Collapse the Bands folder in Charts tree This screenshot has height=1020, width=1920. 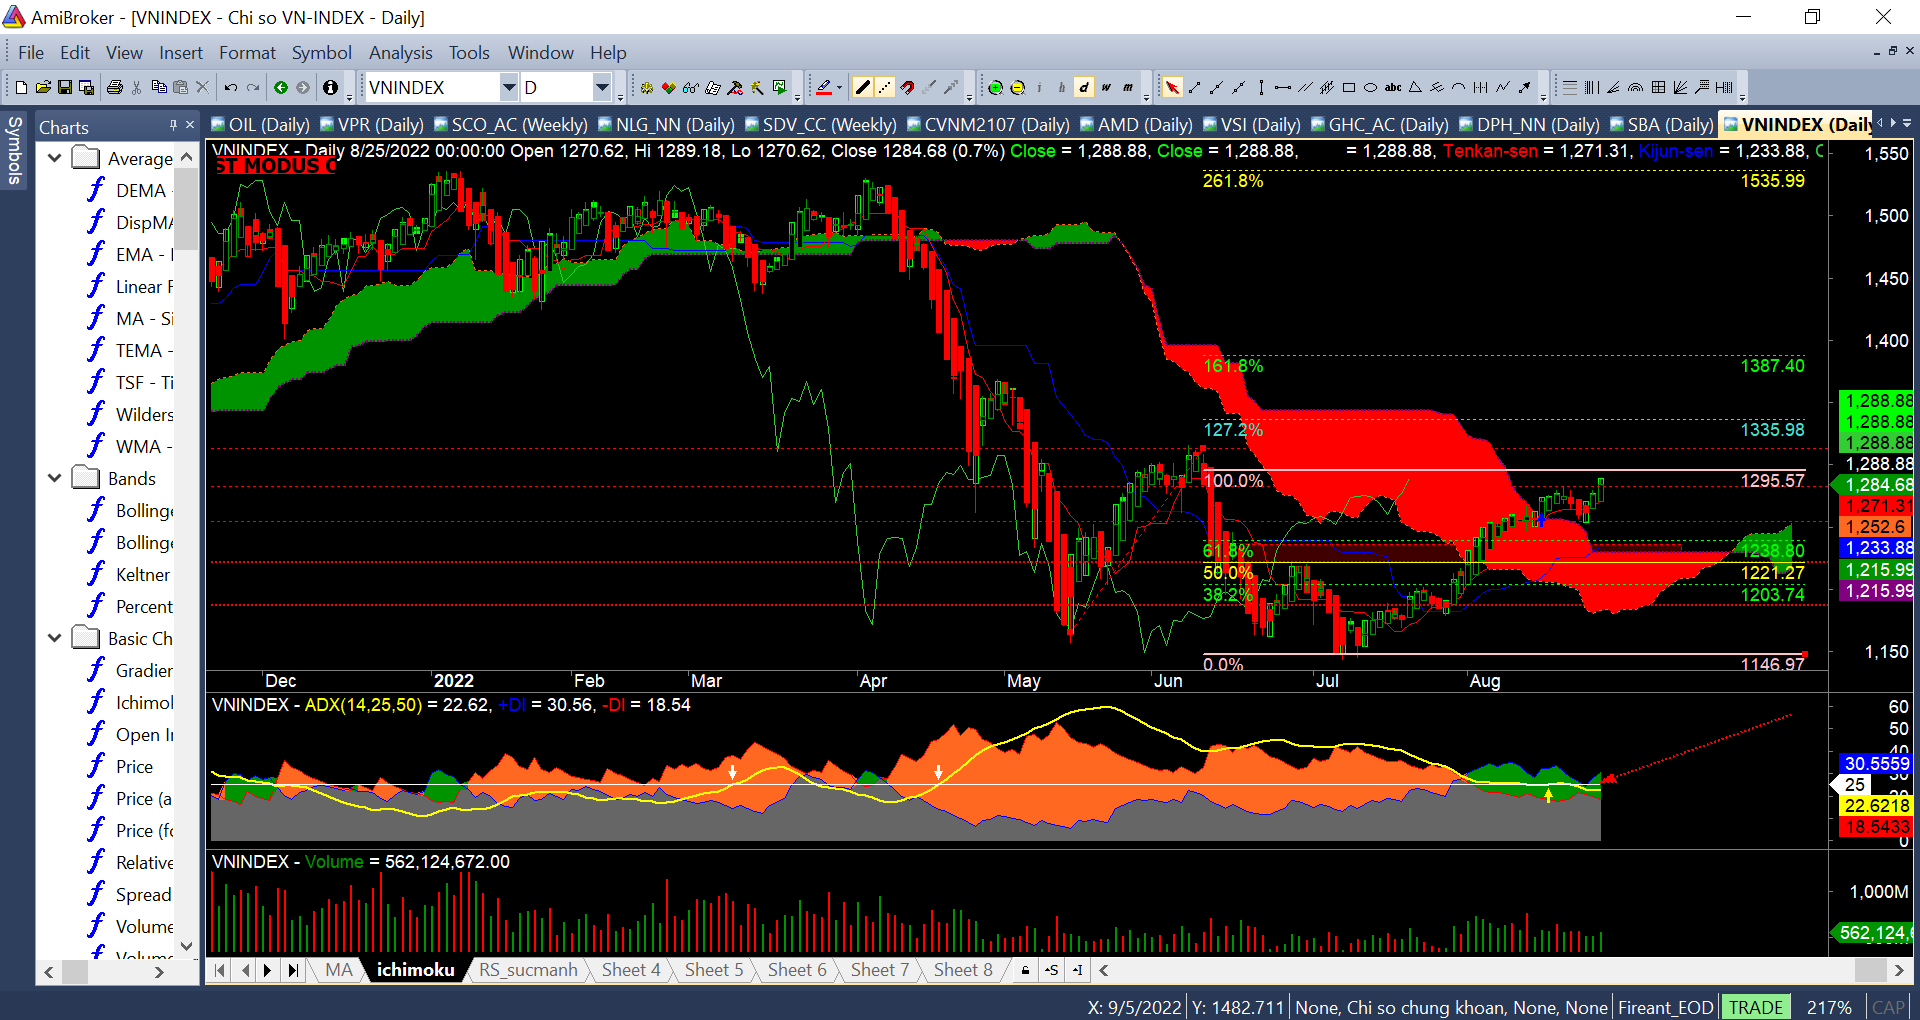(55, 479)
